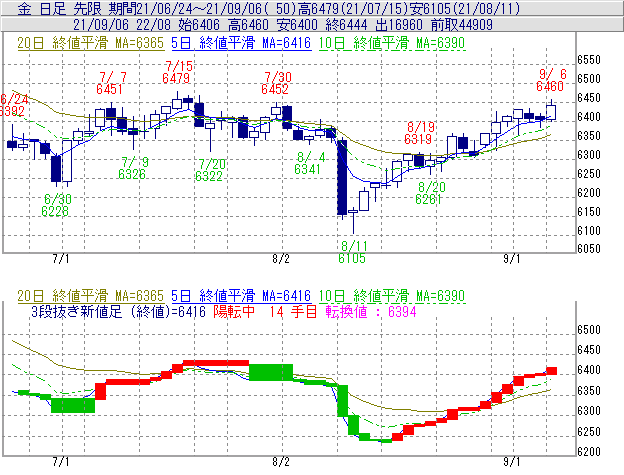Select the 7/9 6326 low label
624x475 pixels.
(133, 168)
